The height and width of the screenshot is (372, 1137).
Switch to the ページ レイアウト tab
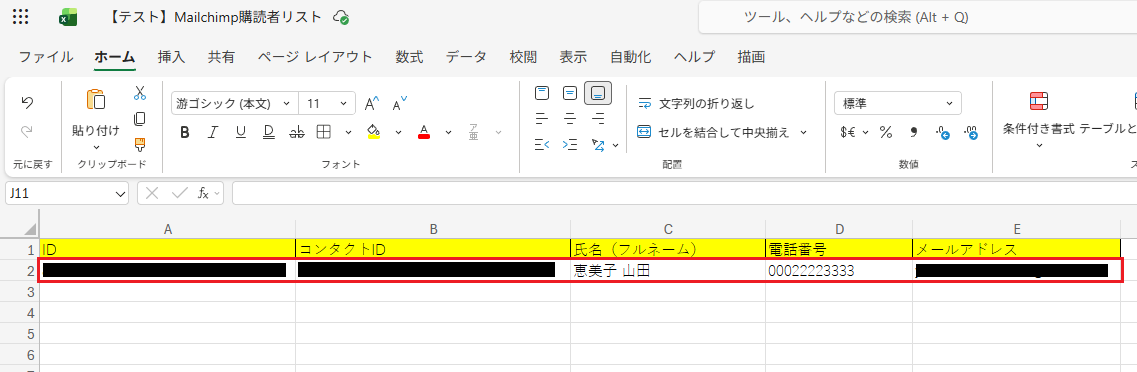click(315, 57)
